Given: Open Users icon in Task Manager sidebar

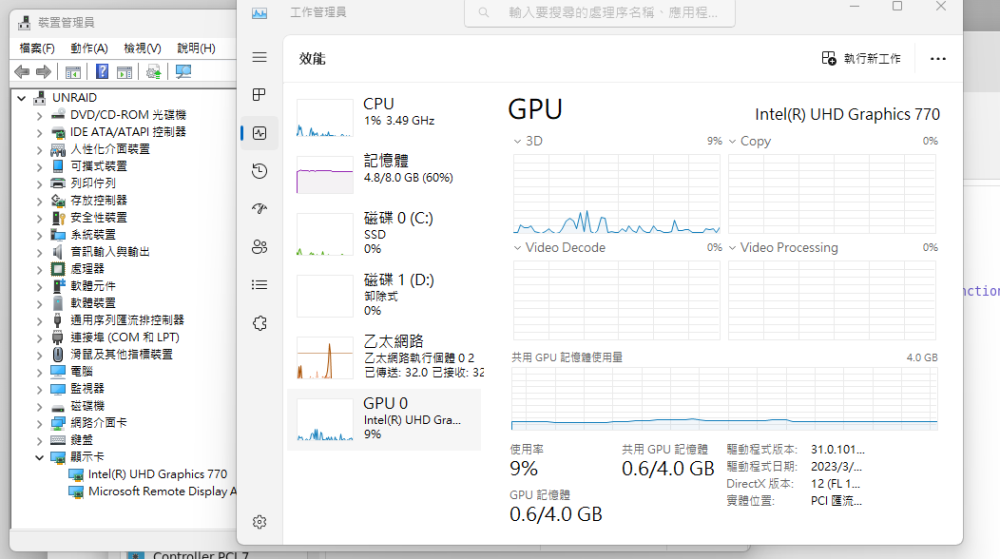Looking at the screenshot, I should coord(260,247).
